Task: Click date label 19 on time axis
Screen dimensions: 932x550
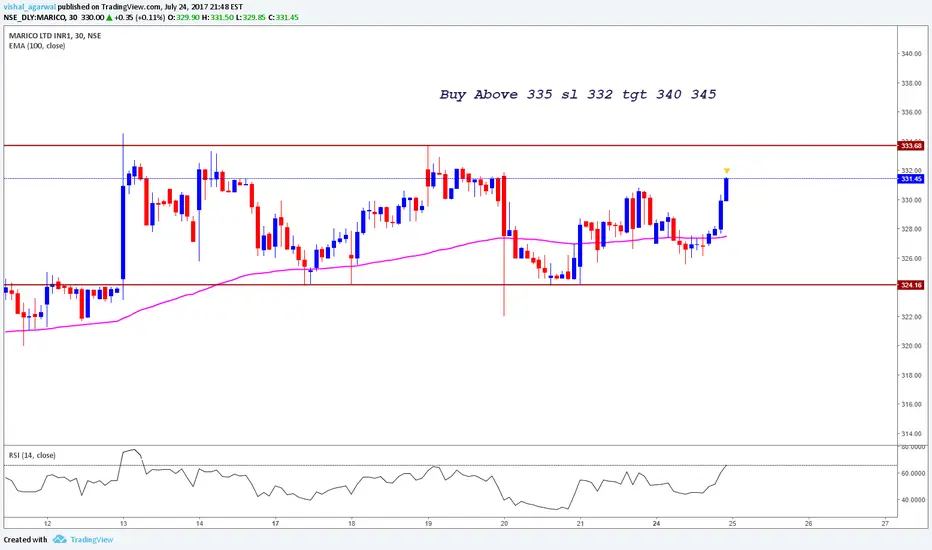Action: [428, 524]
